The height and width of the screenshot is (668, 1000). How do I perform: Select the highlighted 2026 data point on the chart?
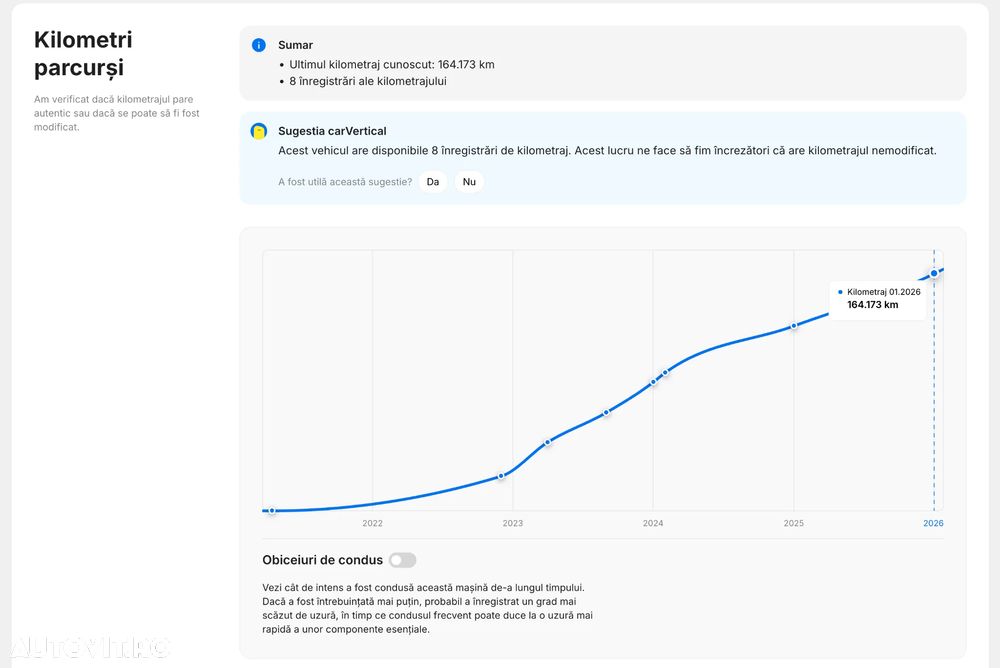(x=934, y=273)
